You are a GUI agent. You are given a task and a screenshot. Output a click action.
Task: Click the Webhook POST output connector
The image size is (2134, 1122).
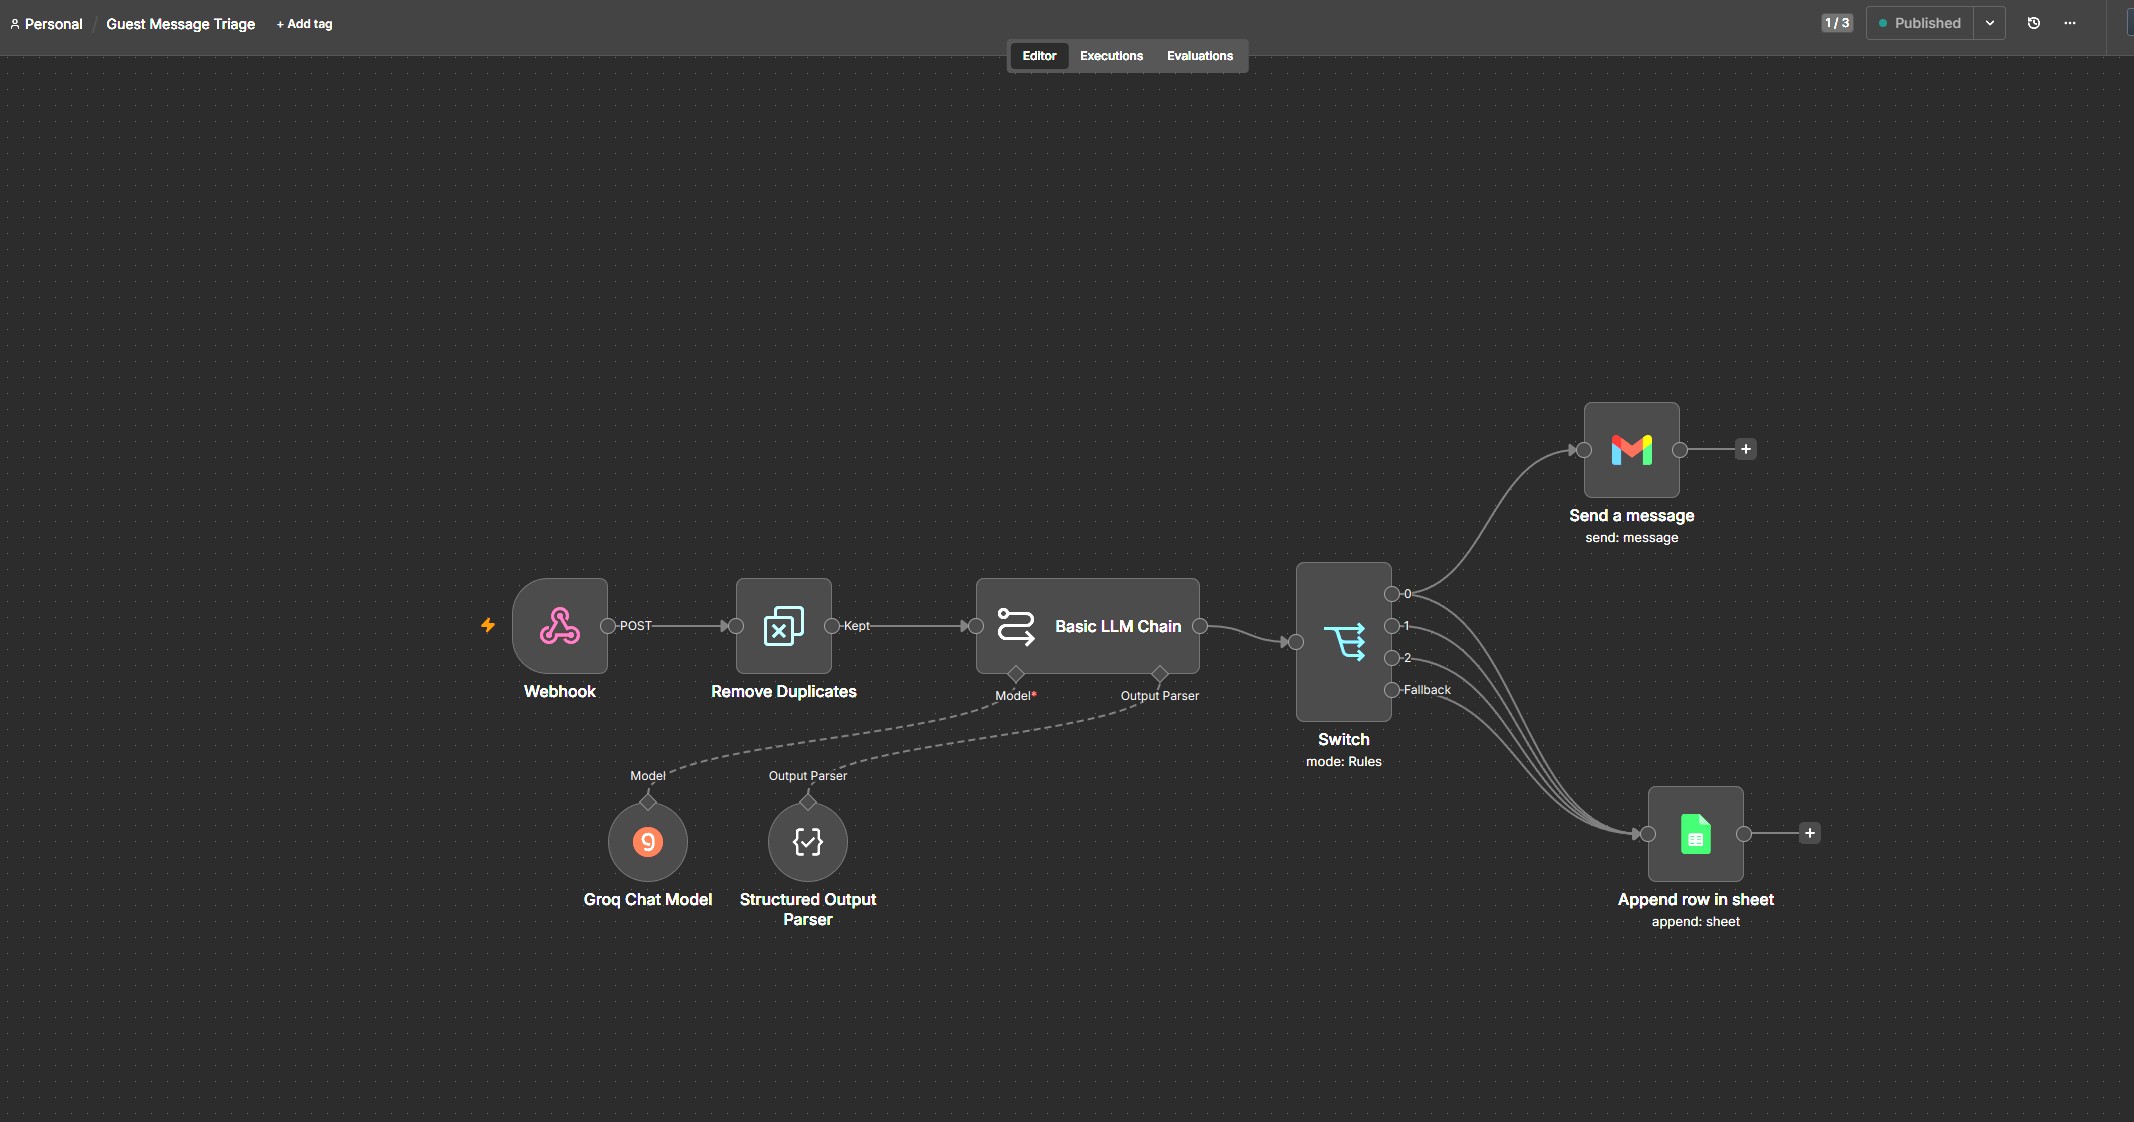pos(608,626)
